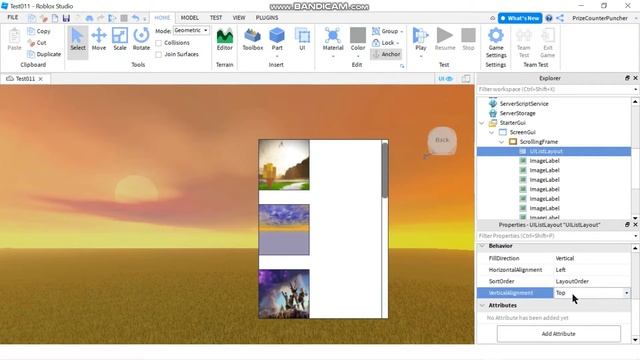The height and width of the screenshot is (360, 640).
Task: Enable the Join Surfaces checkbox
Action: click(x=159, y=54)
